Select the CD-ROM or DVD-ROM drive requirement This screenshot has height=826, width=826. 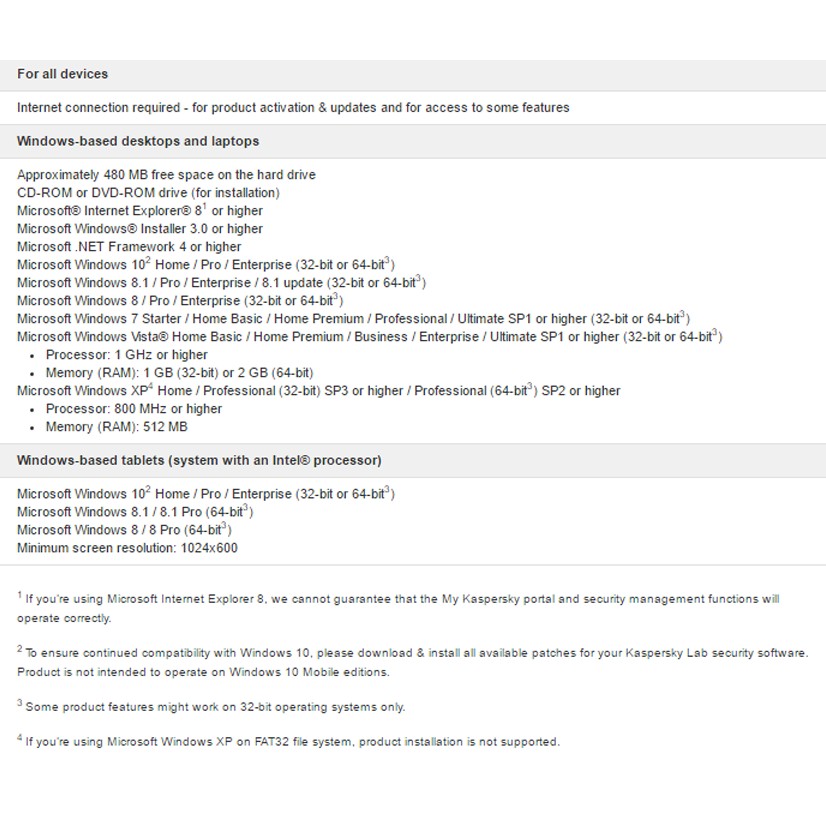(148, 193)
